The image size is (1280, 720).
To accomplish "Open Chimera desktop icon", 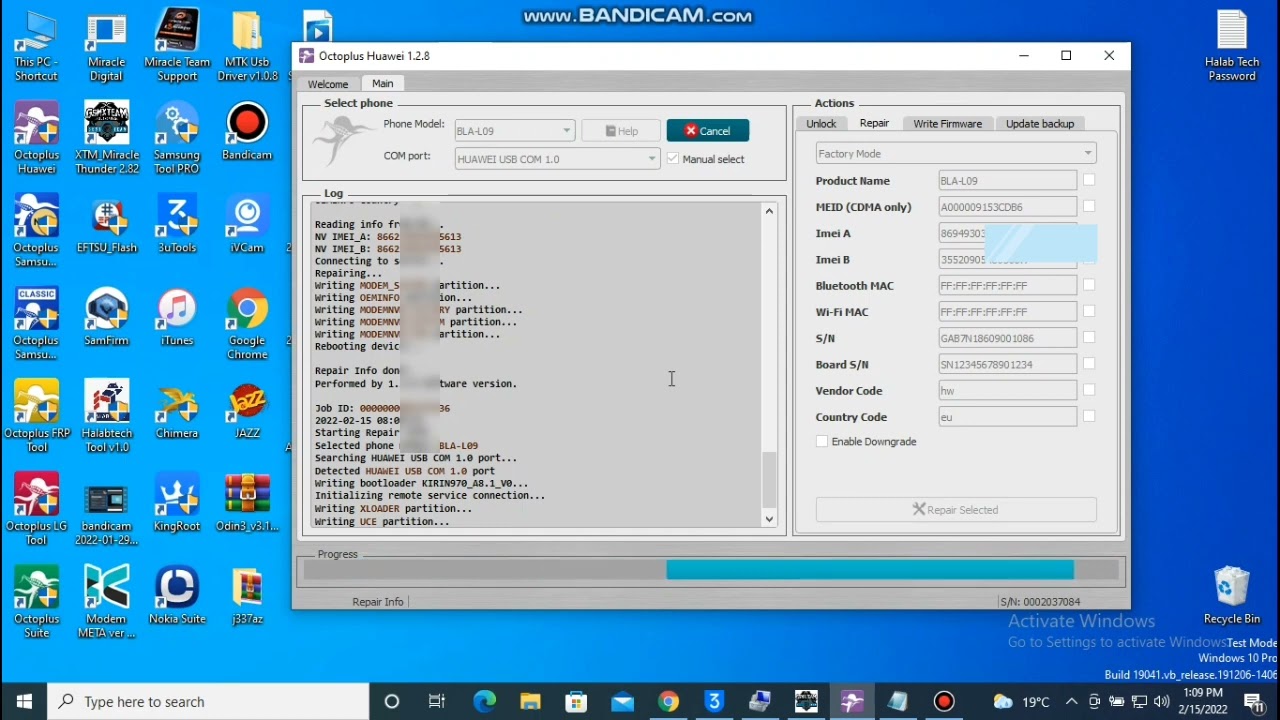I will [x=177, y=410].
